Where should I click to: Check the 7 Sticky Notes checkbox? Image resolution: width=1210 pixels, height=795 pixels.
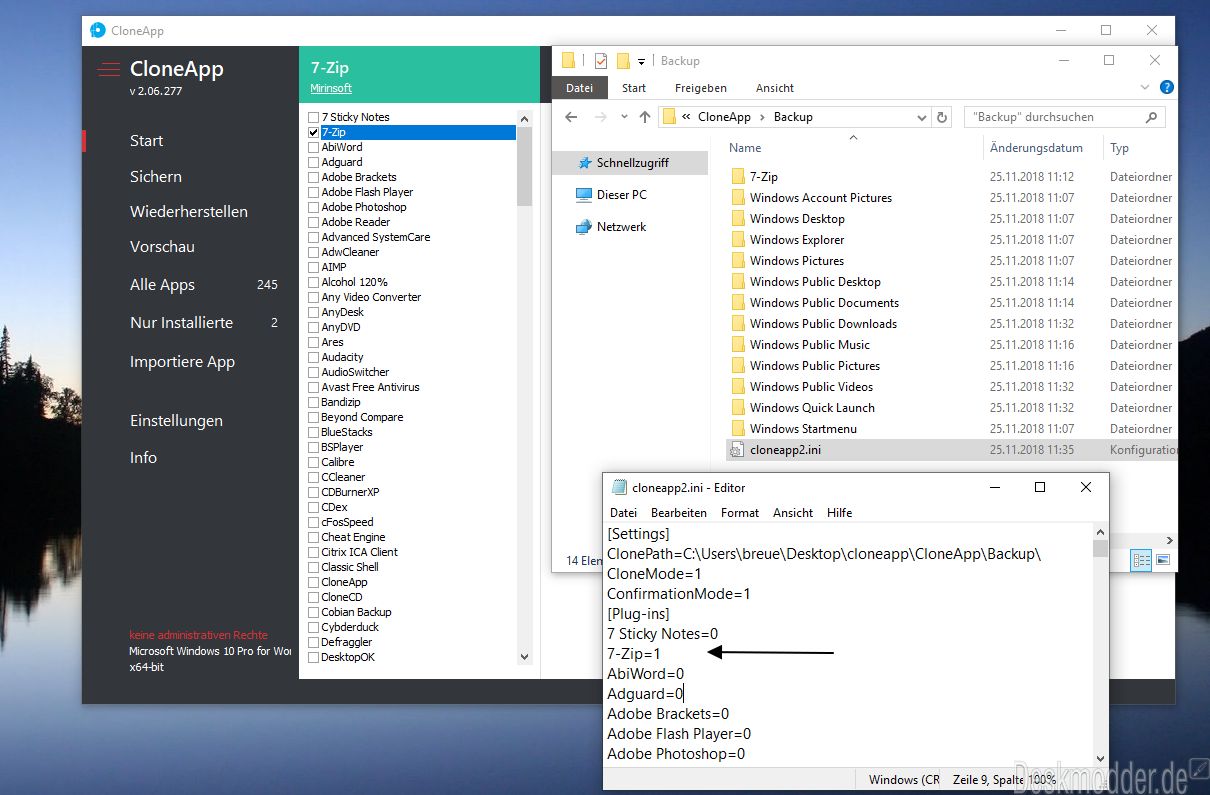pos(314,117)
